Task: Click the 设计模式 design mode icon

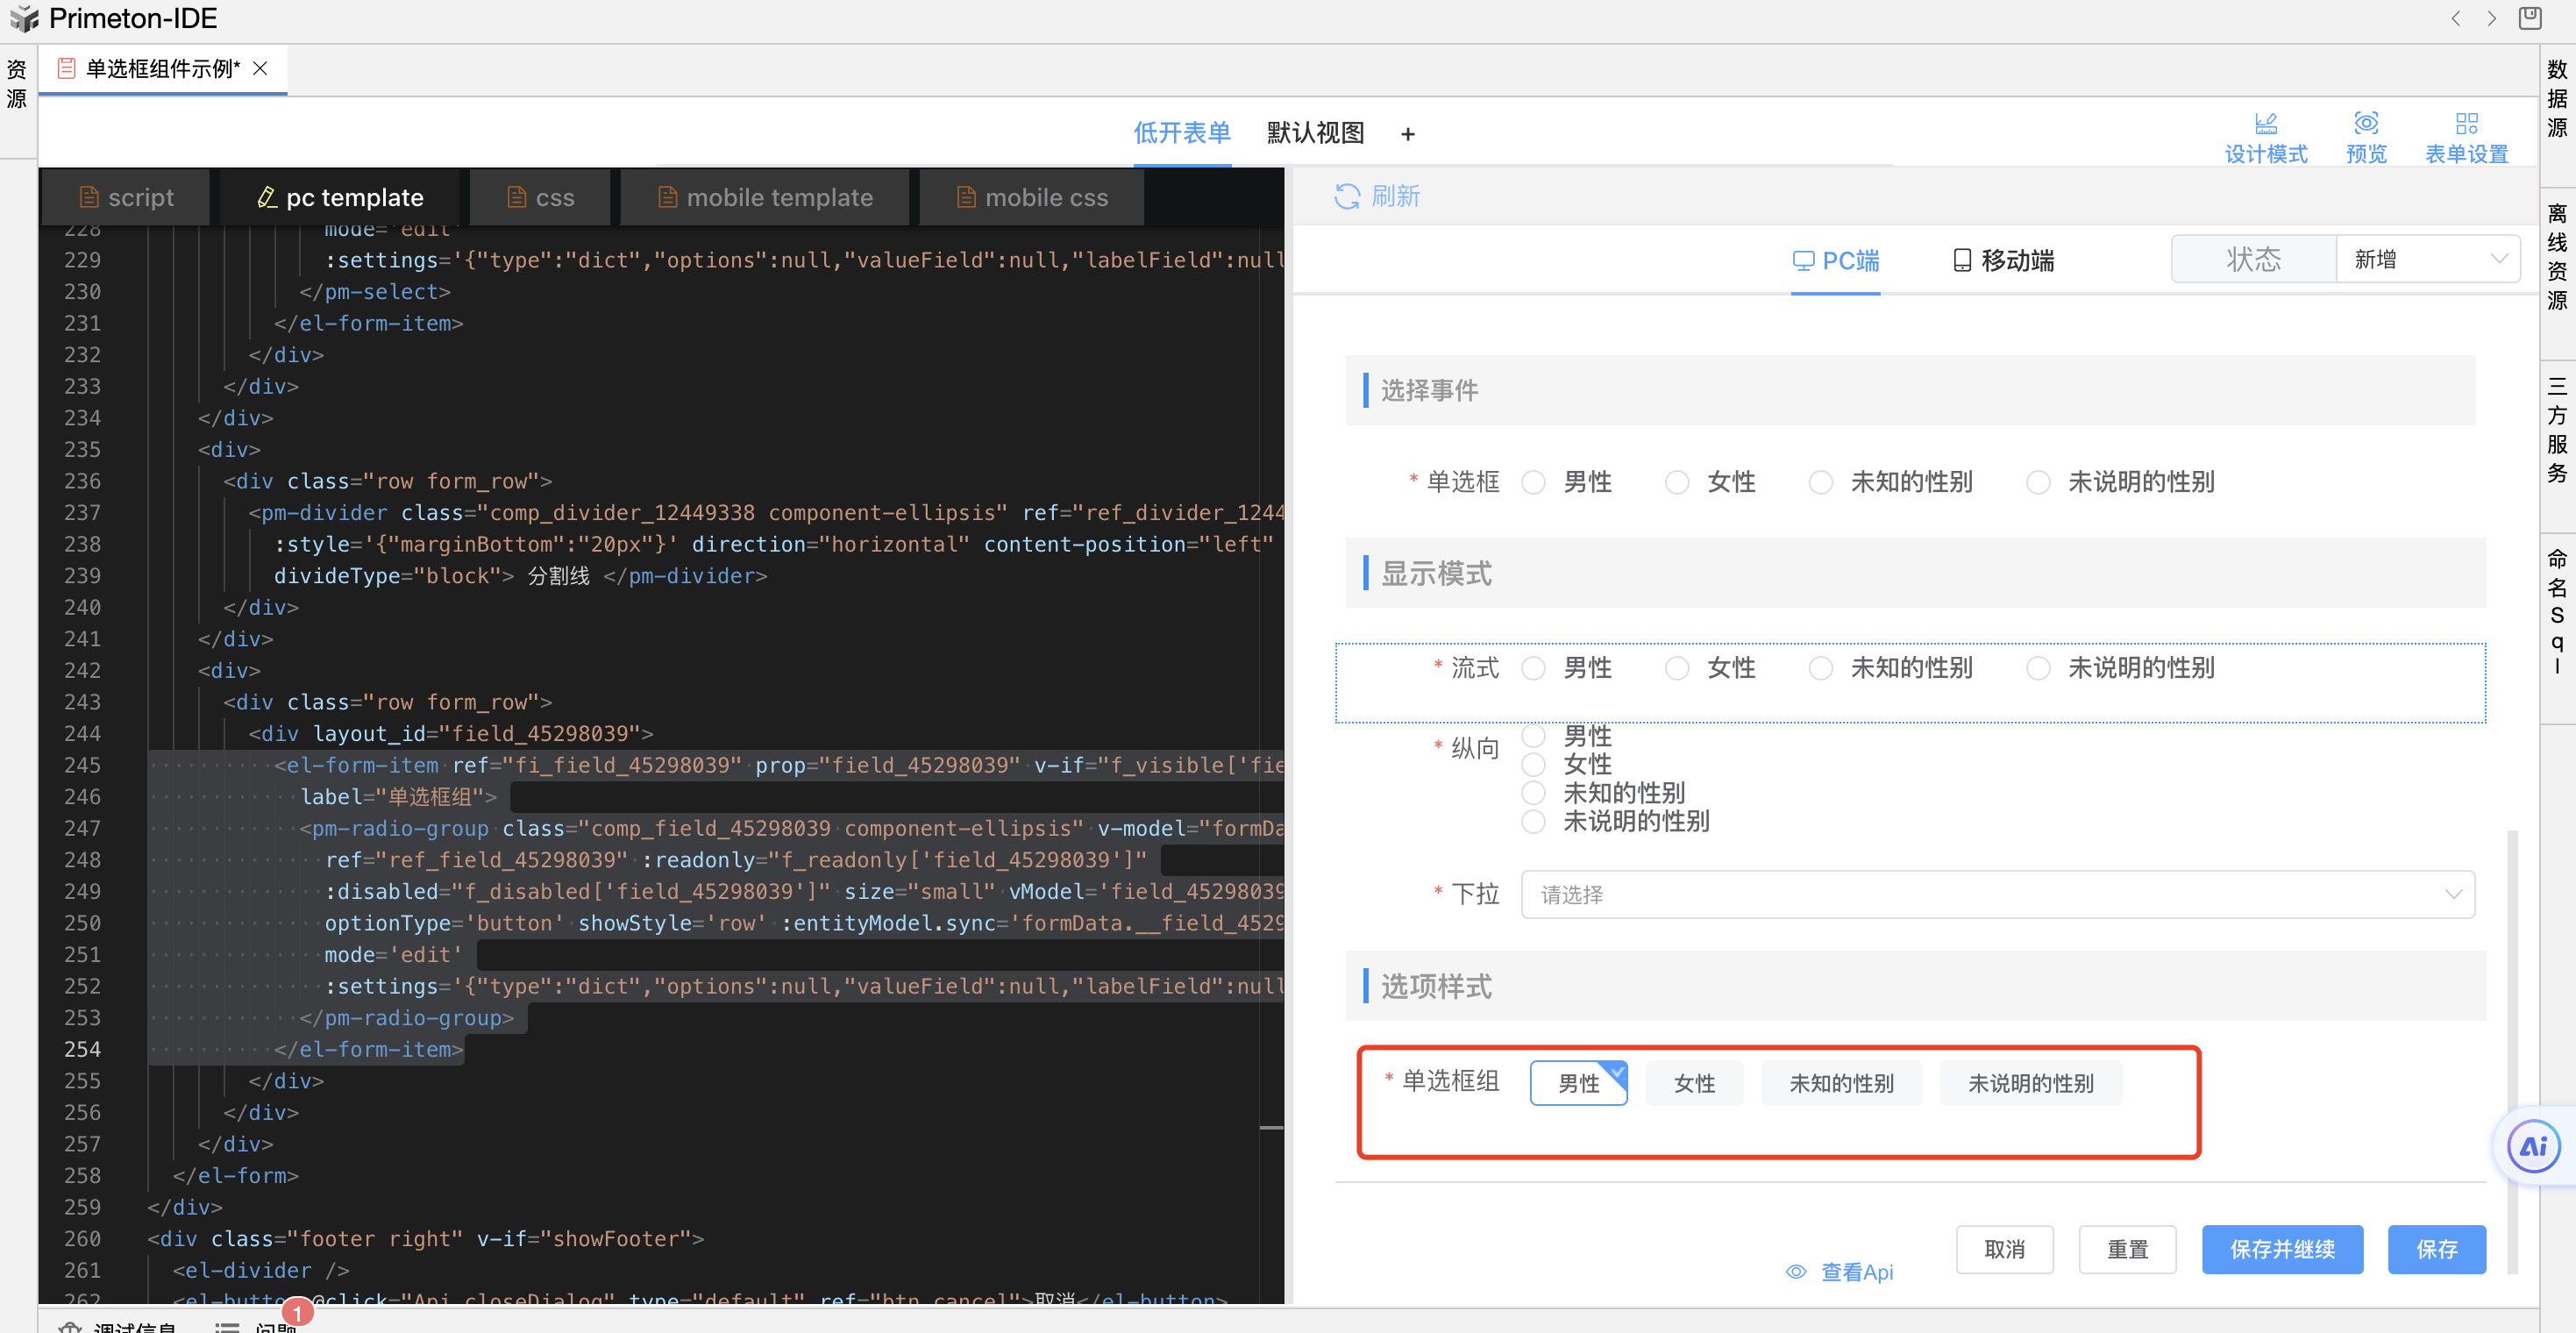Action: 2265,123
